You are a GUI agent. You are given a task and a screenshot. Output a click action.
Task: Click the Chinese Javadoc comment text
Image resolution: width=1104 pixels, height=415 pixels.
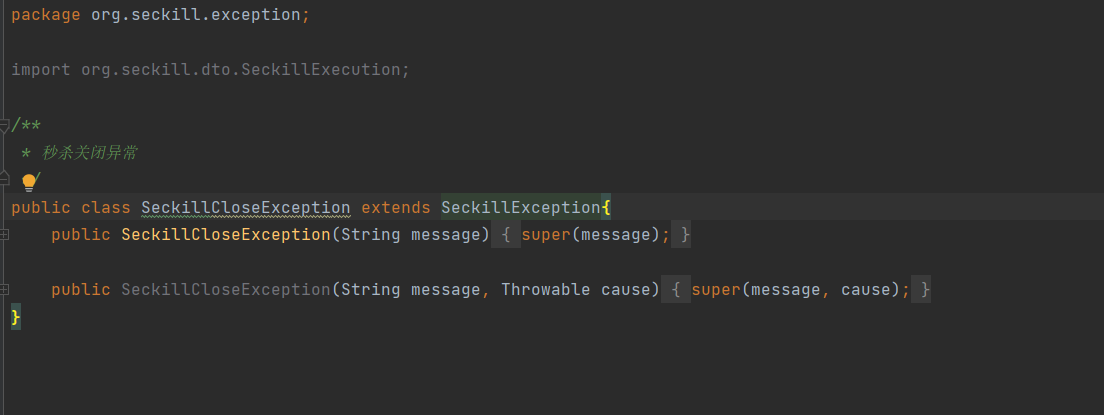90,153
